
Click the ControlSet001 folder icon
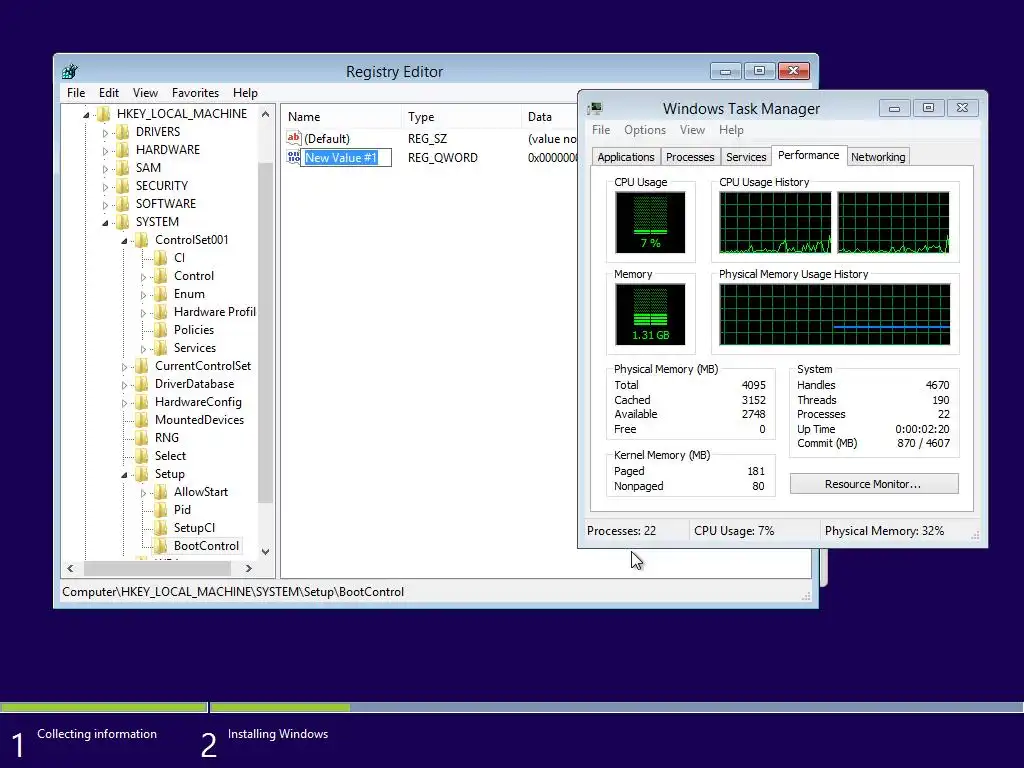(x=142, y=240)
